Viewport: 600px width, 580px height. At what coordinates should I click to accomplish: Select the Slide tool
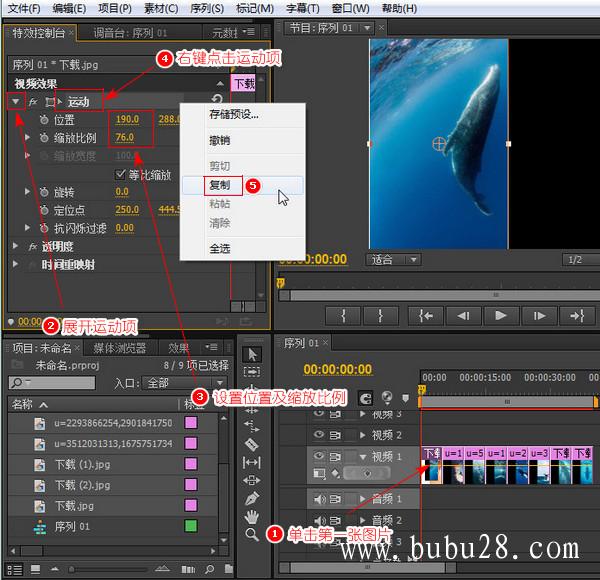(x=252, y=480)
